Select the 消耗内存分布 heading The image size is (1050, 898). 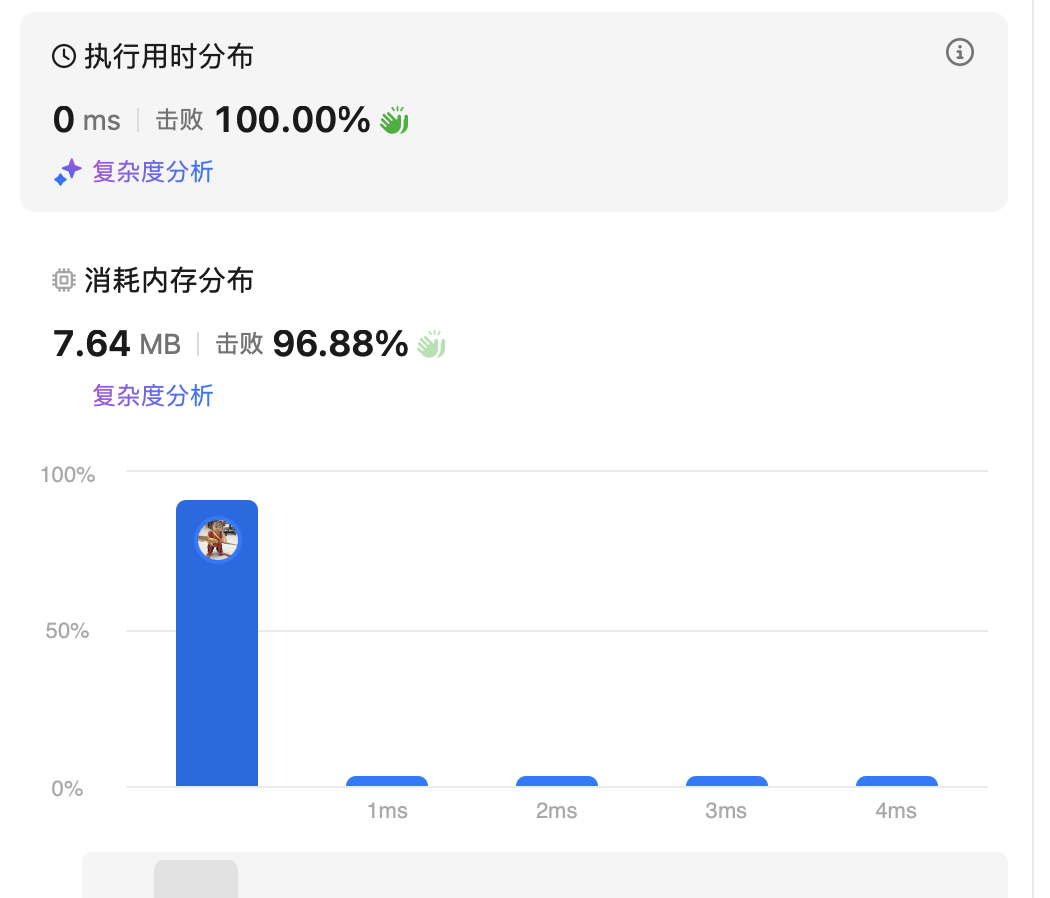pos(169,280)
